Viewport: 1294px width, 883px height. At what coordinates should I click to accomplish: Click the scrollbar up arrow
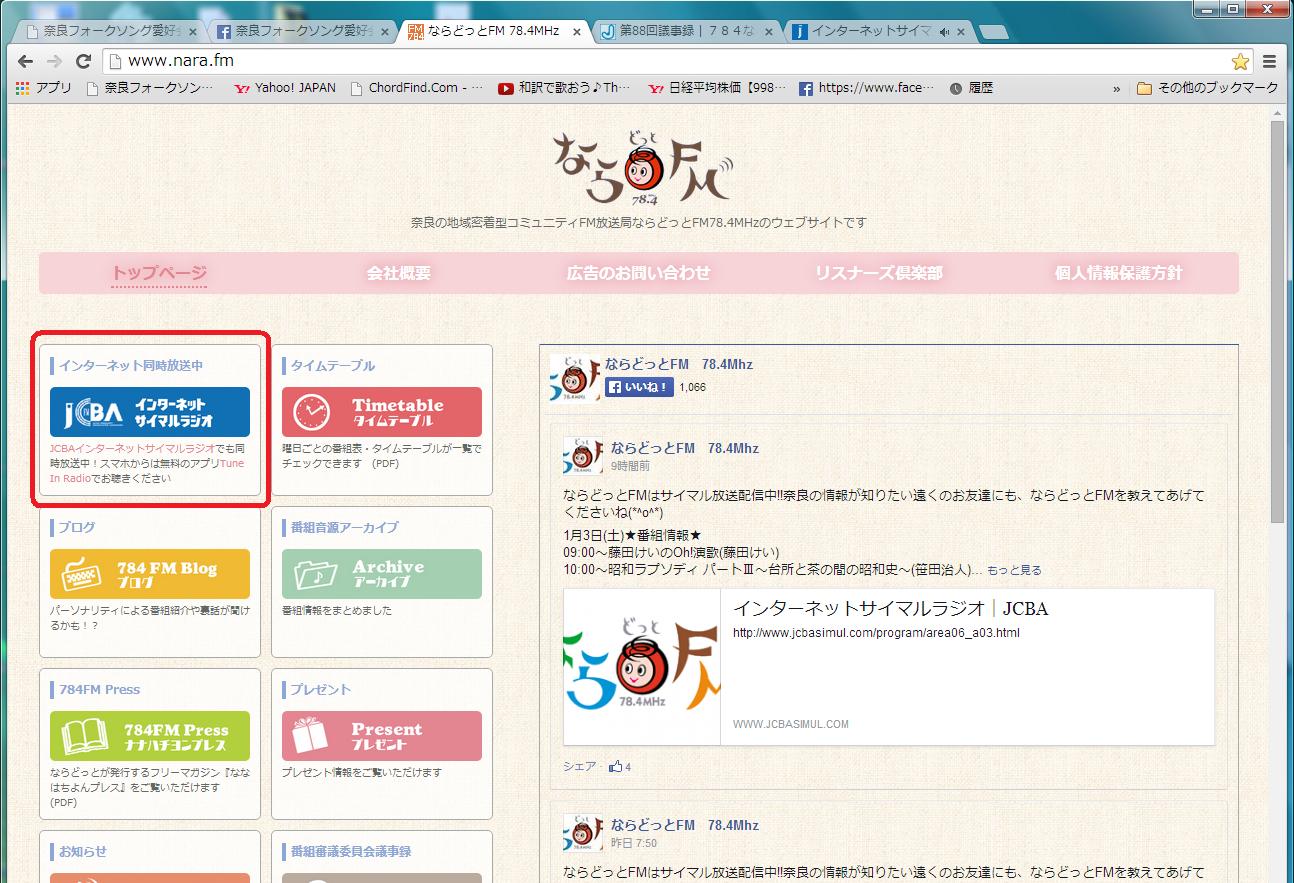1278,115
